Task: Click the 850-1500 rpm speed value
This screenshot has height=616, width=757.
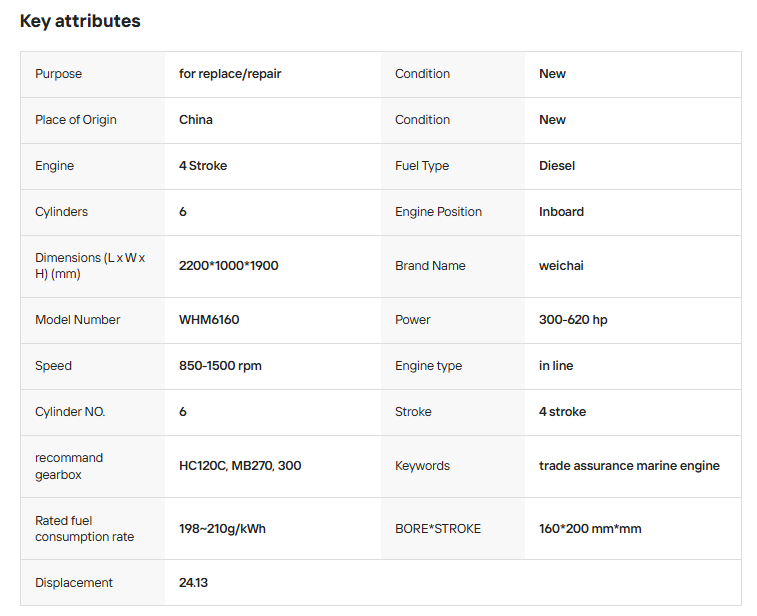Action: (220, 366)
